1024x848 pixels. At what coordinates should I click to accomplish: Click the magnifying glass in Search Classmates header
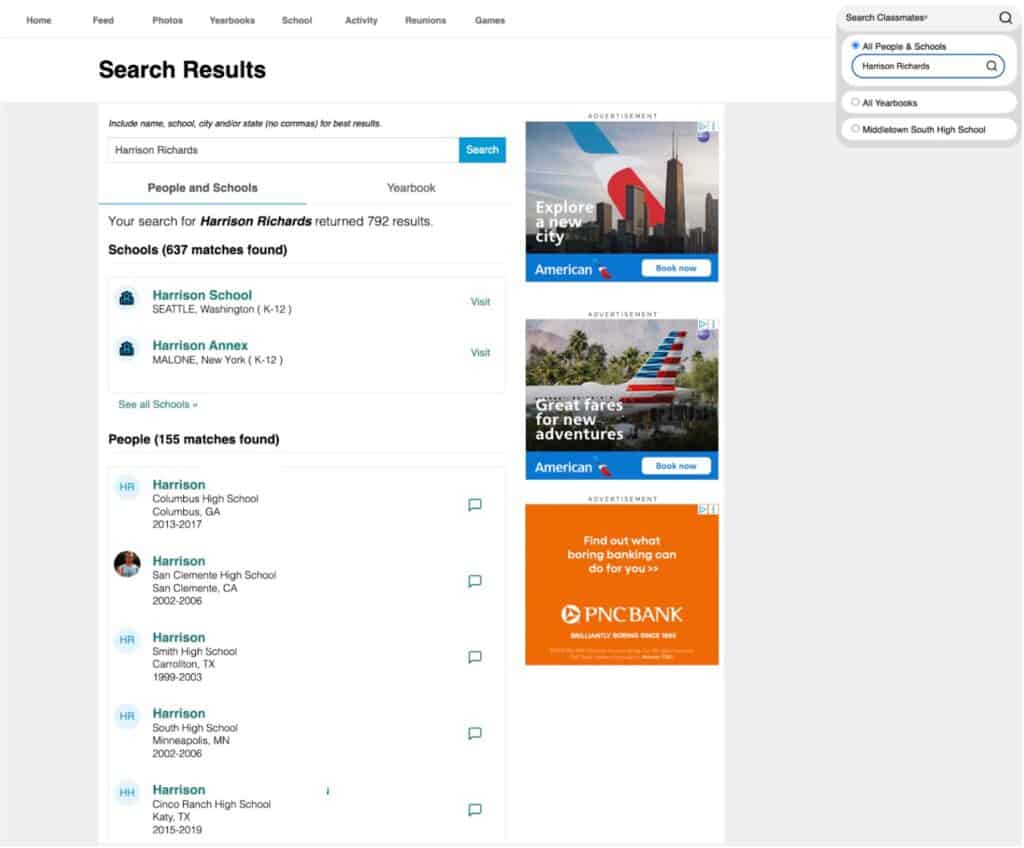coord(1004,18)
